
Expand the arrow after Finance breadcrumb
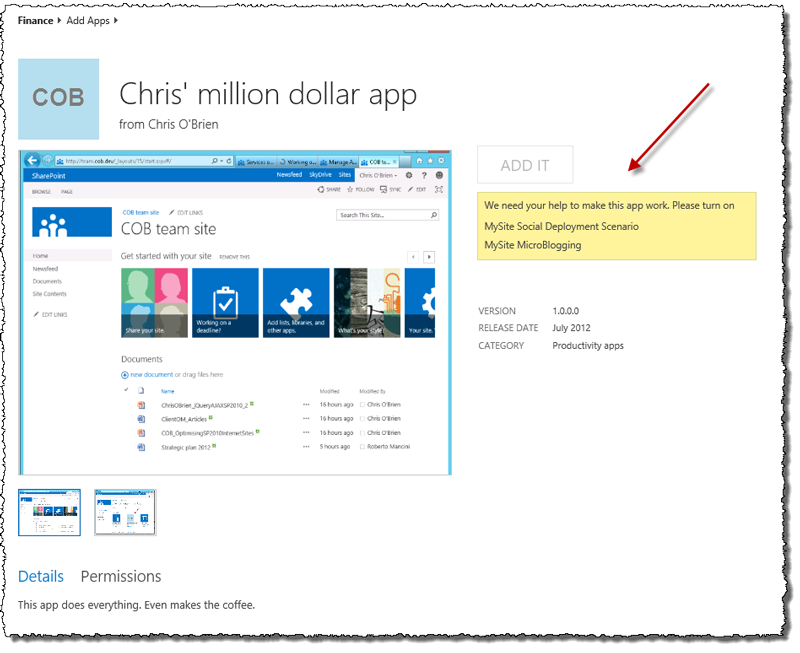(59, 20)
